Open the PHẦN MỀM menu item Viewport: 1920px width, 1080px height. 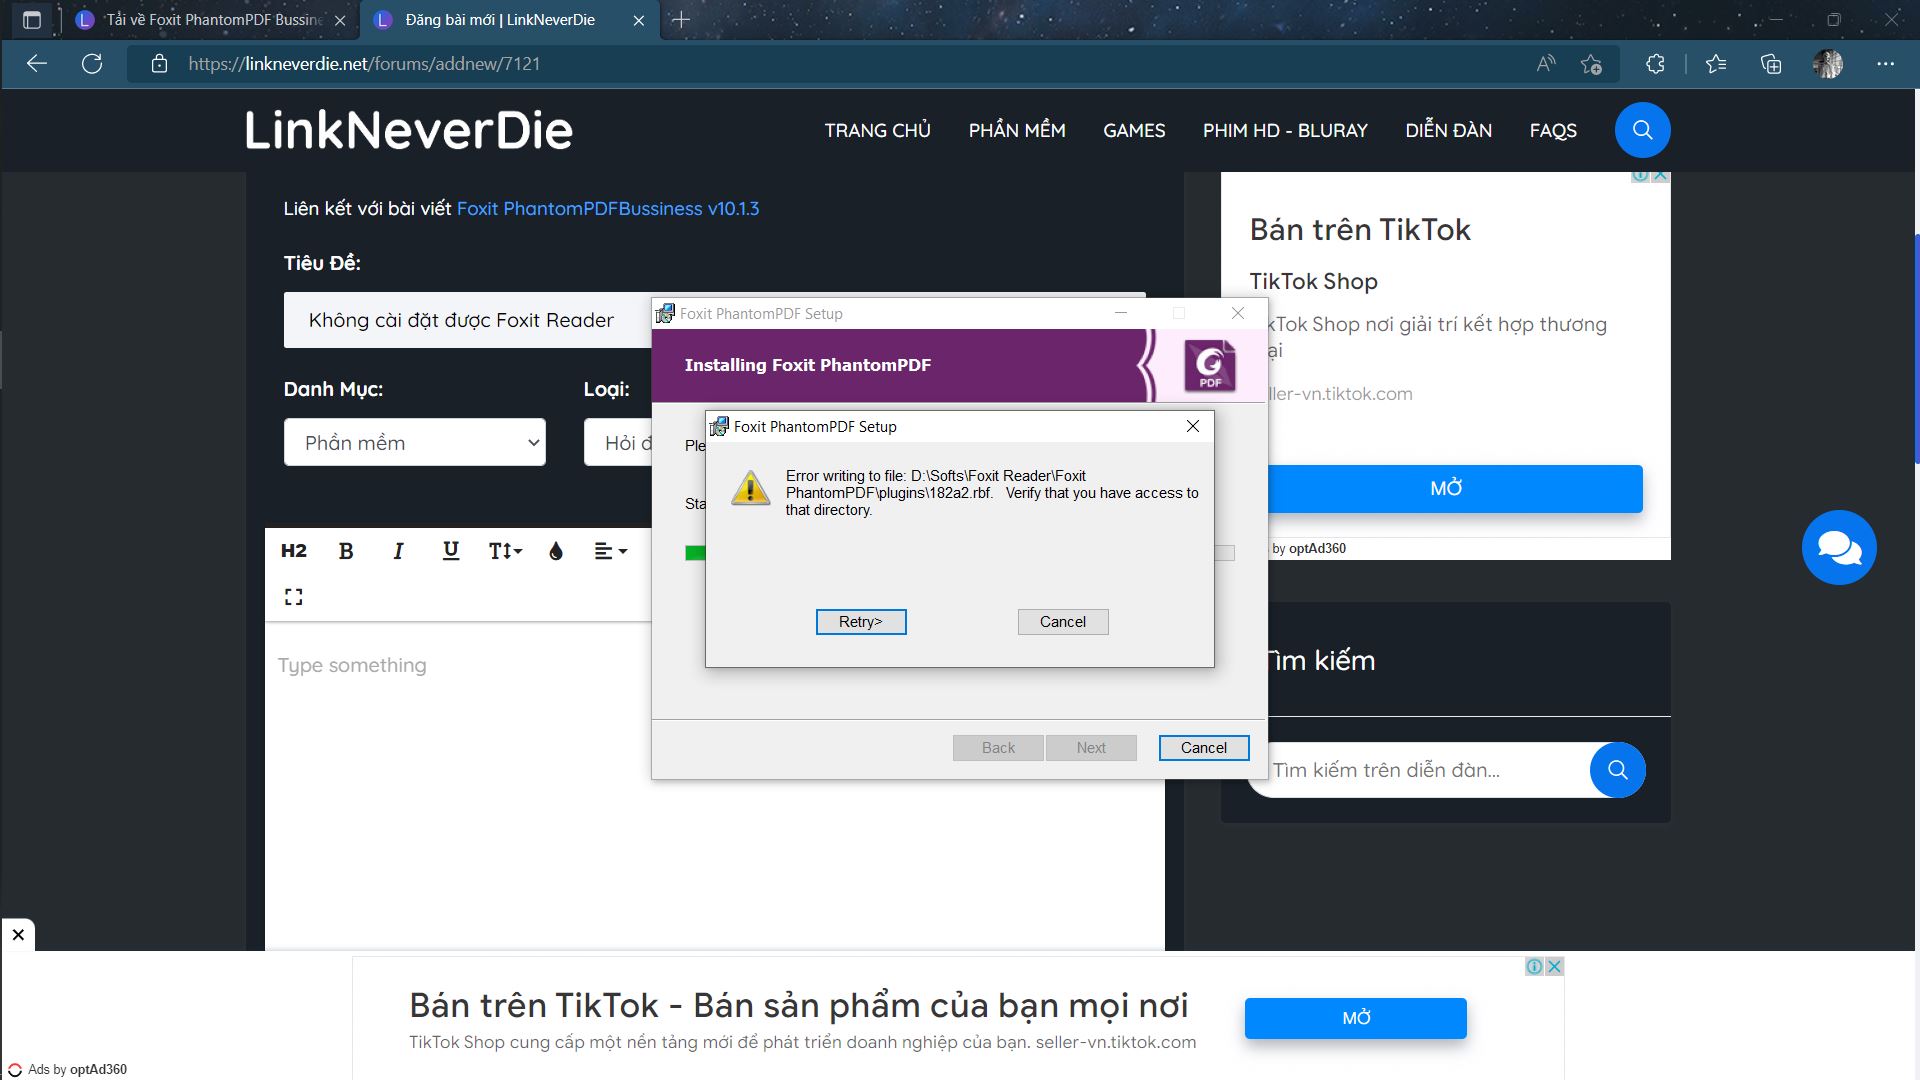(1016, 131)
